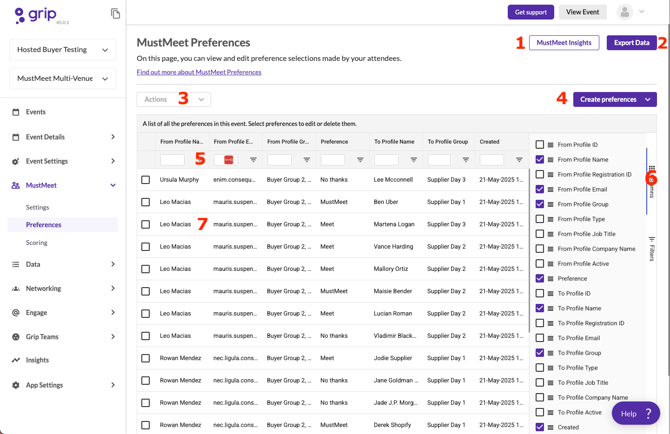670x434 pixels.
Task: Click the App Settings gear icon
Action: click(x=15, y=385)
